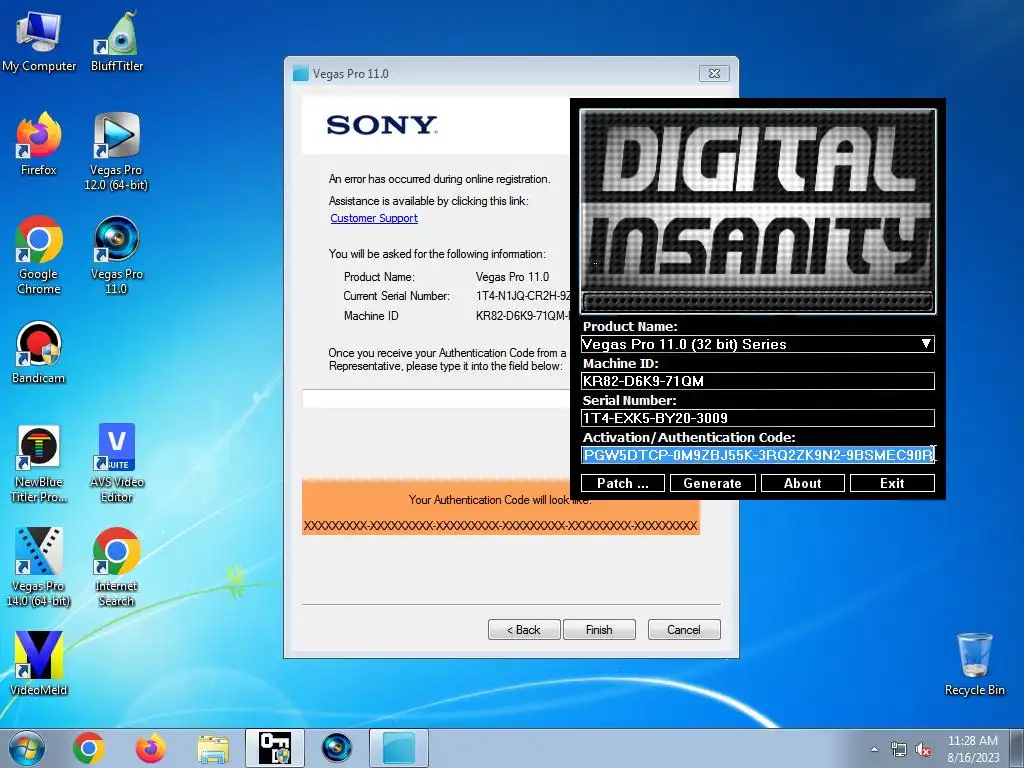Launch Chrome from the taskbar

89,748
